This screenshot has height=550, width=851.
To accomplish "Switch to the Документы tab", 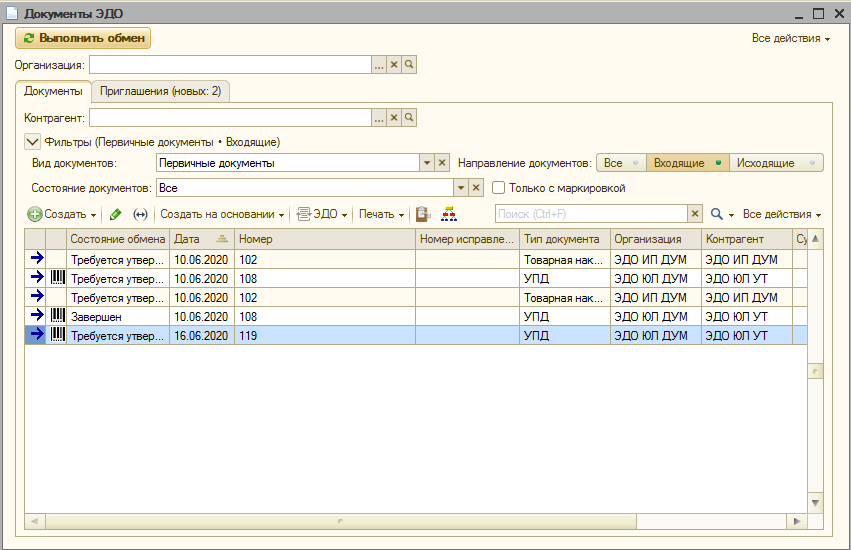I will click(53, 91).
